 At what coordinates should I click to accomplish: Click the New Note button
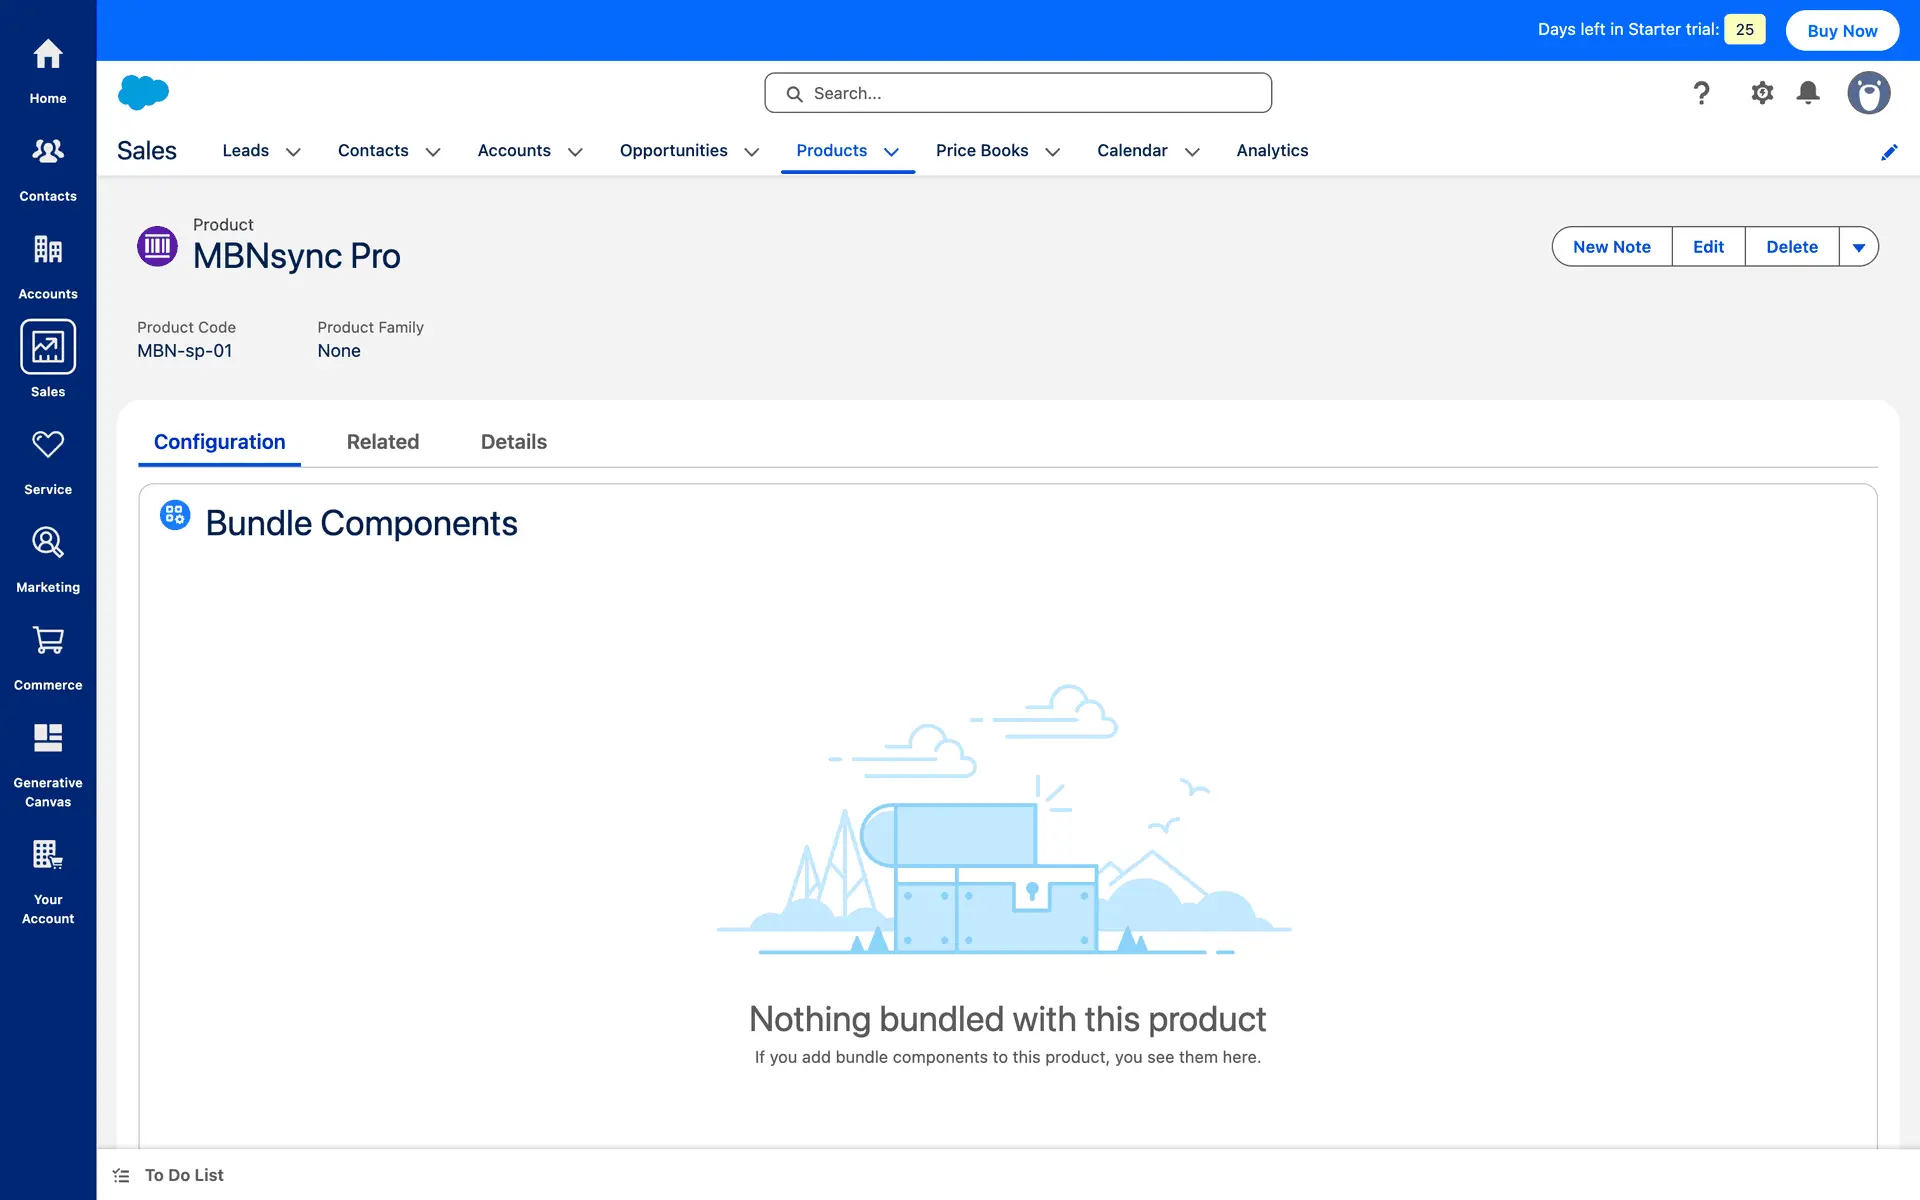[x=1611, y=247]
